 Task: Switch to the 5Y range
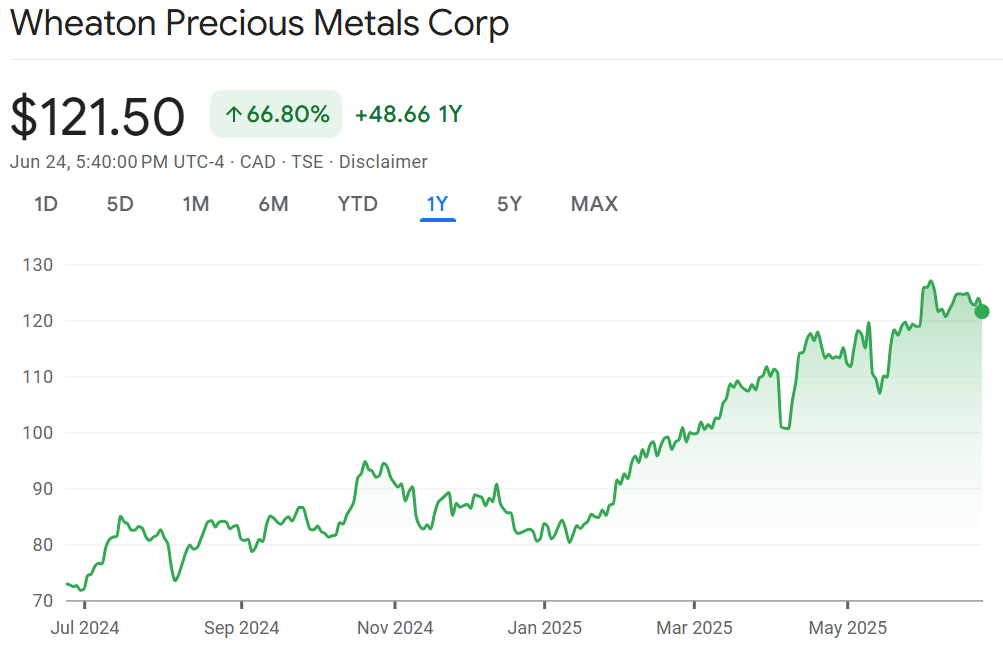point(509,204)
